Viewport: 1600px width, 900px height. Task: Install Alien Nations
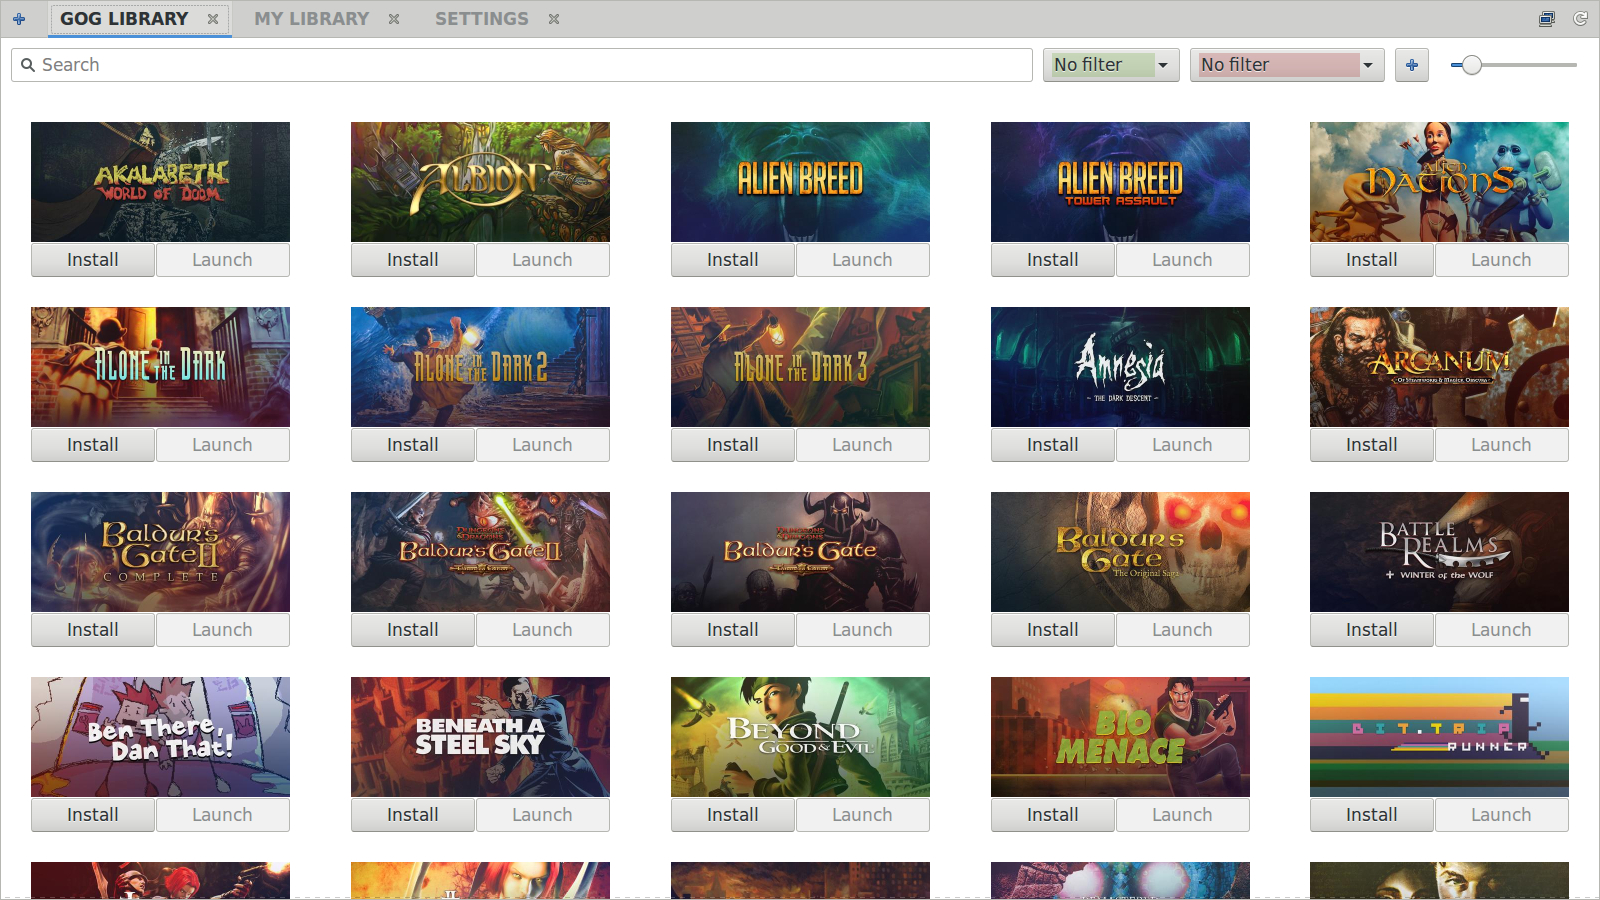(1372, 260)
